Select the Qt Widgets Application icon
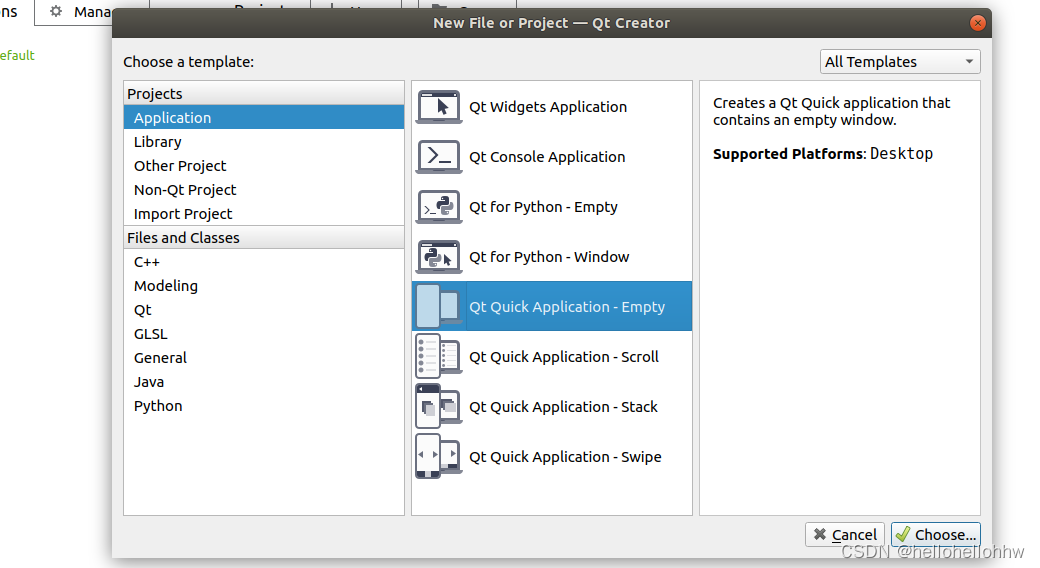This screenshot has height=568, width=1040. (438, 107)
